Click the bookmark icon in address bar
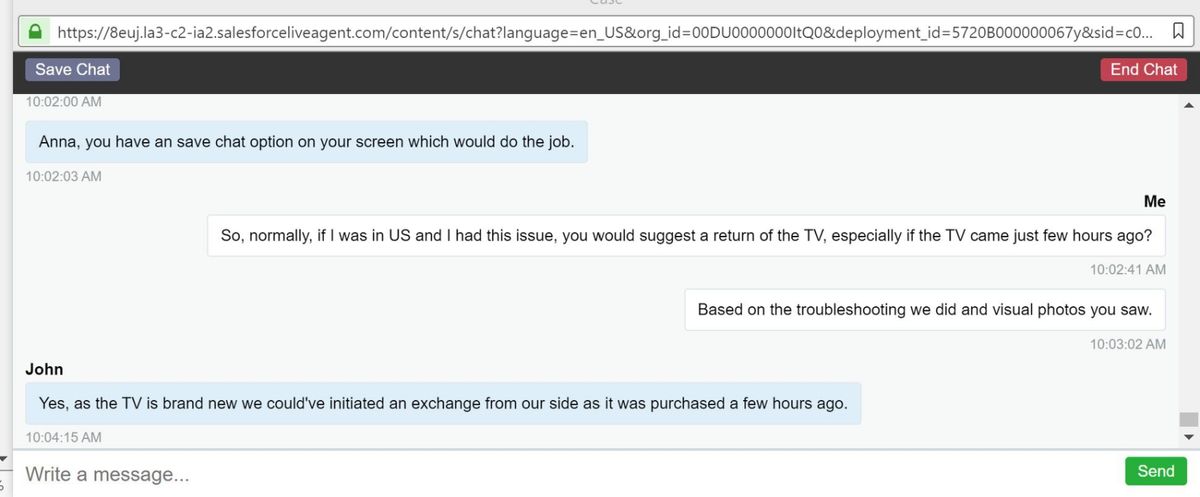The width and height of the screenshot is (1200, 497). (1177, 32)
